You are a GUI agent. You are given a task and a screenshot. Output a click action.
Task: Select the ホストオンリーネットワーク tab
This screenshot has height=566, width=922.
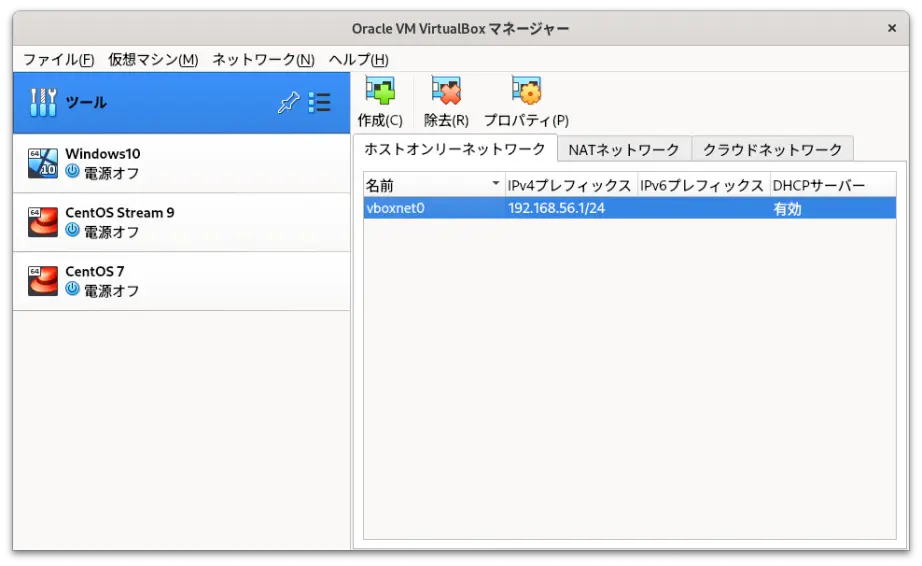coord(455,149)
